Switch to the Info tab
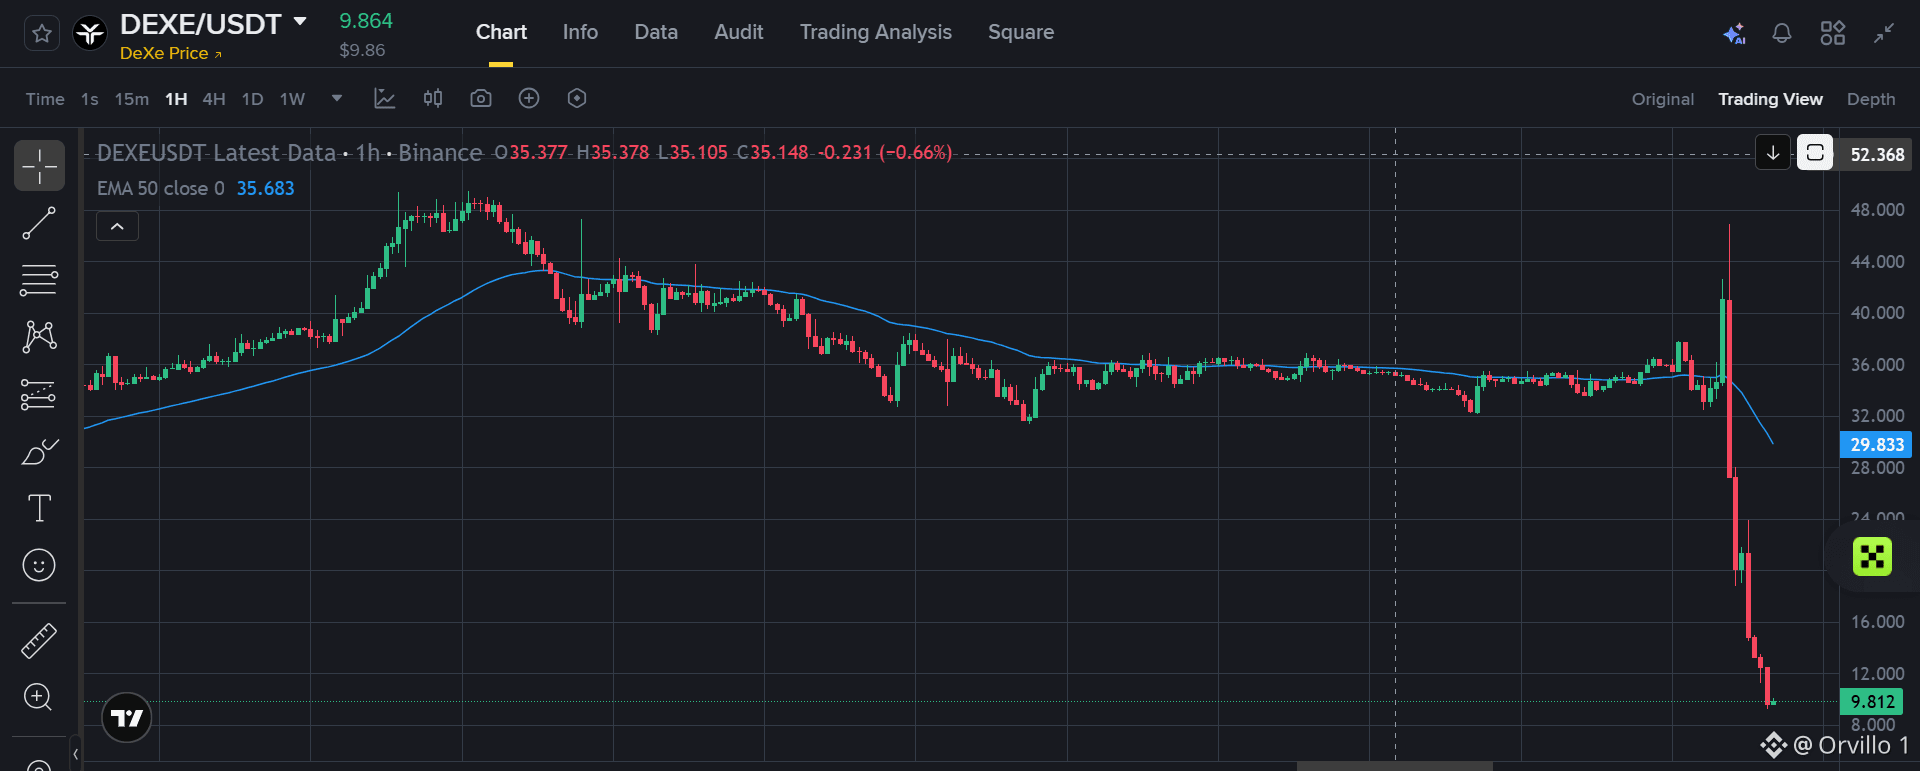1920x771 pixels. 580,32
